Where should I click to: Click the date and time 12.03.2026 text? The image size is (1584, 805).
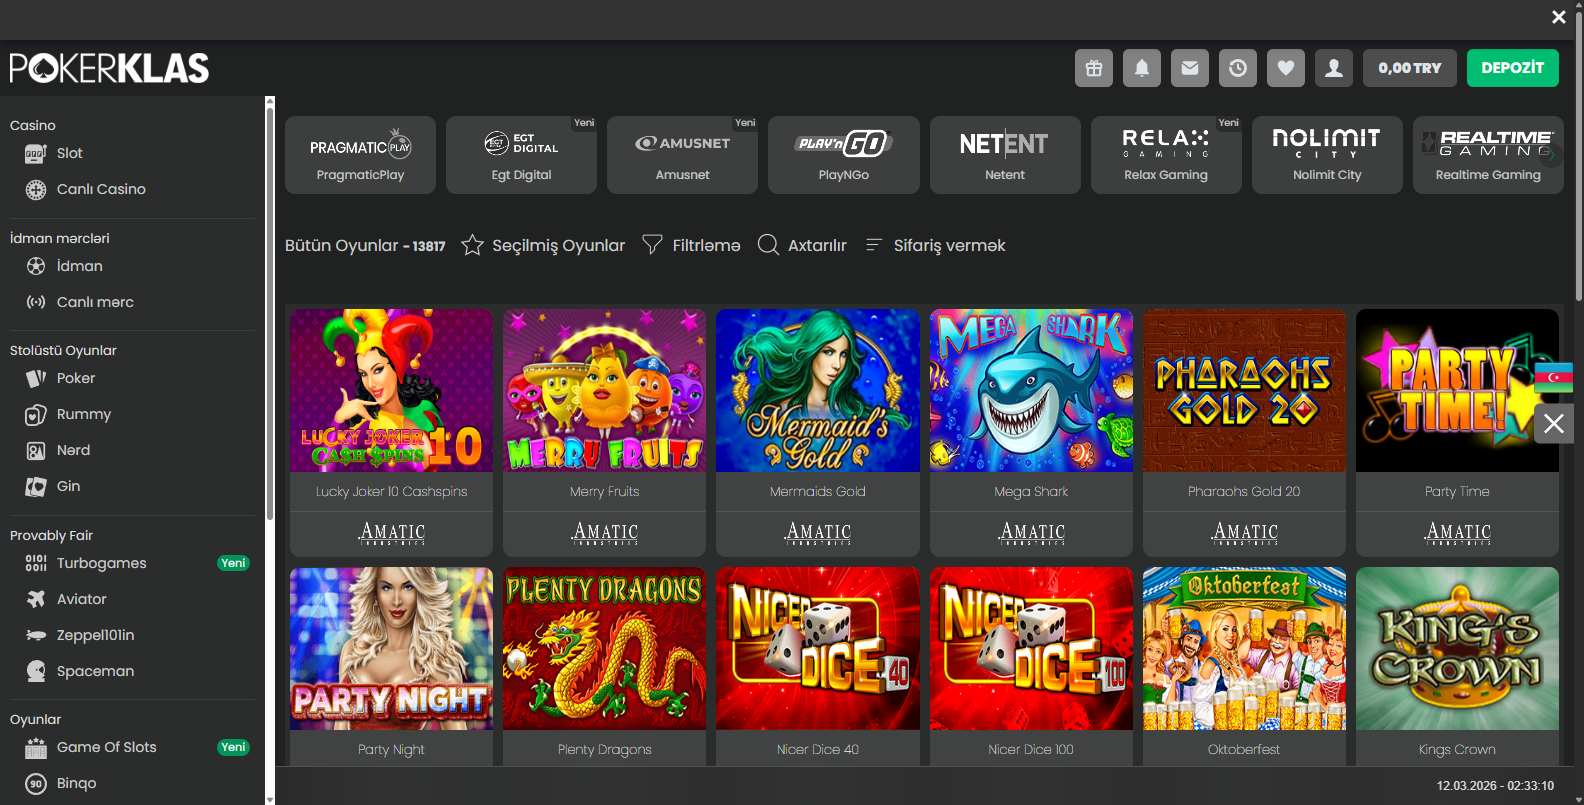tap(1495, 786)
